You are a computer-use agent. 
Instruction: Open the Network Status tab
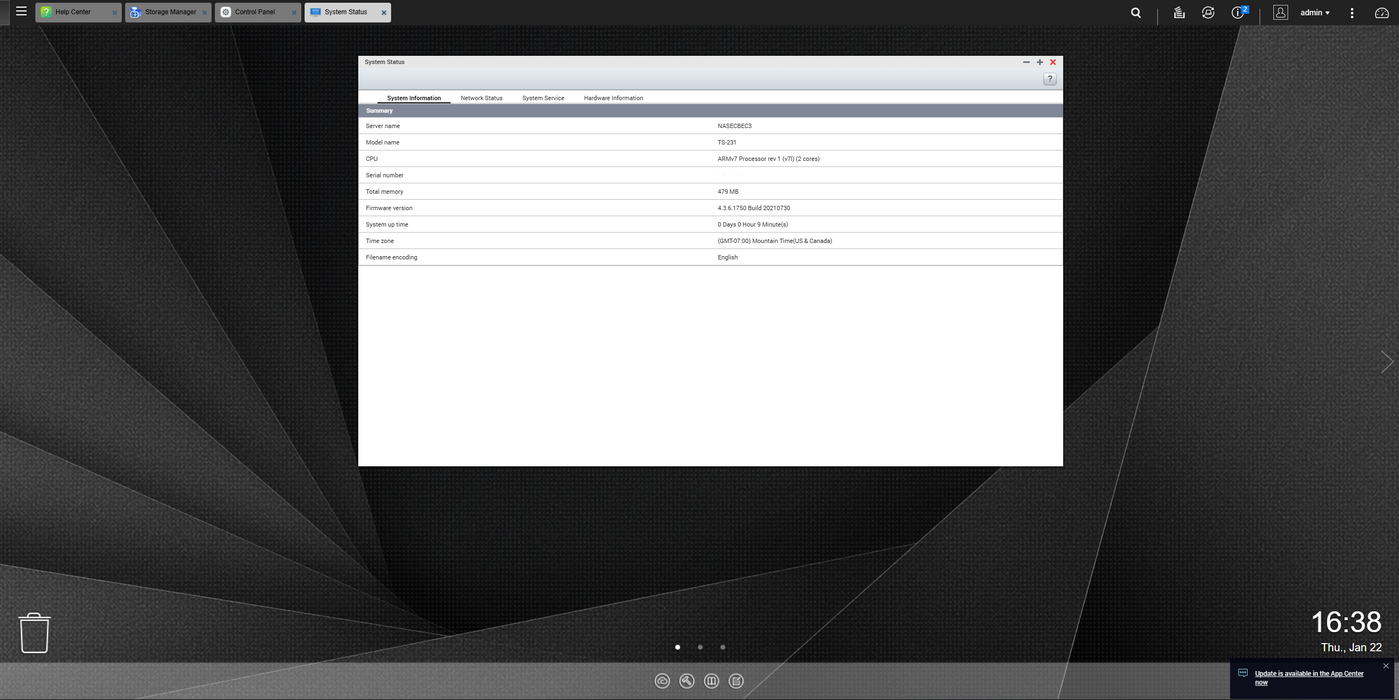[x=481, y=98]
